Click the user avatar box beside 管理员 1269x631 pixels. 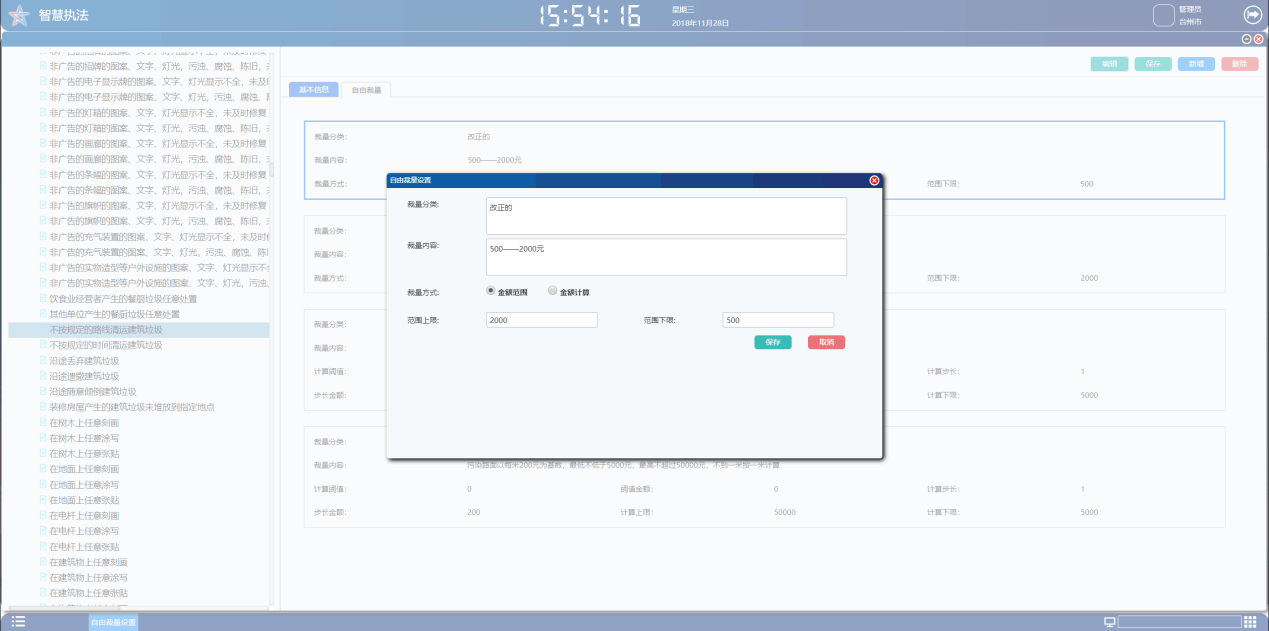pyautogui.click(x=1163, y=15)
